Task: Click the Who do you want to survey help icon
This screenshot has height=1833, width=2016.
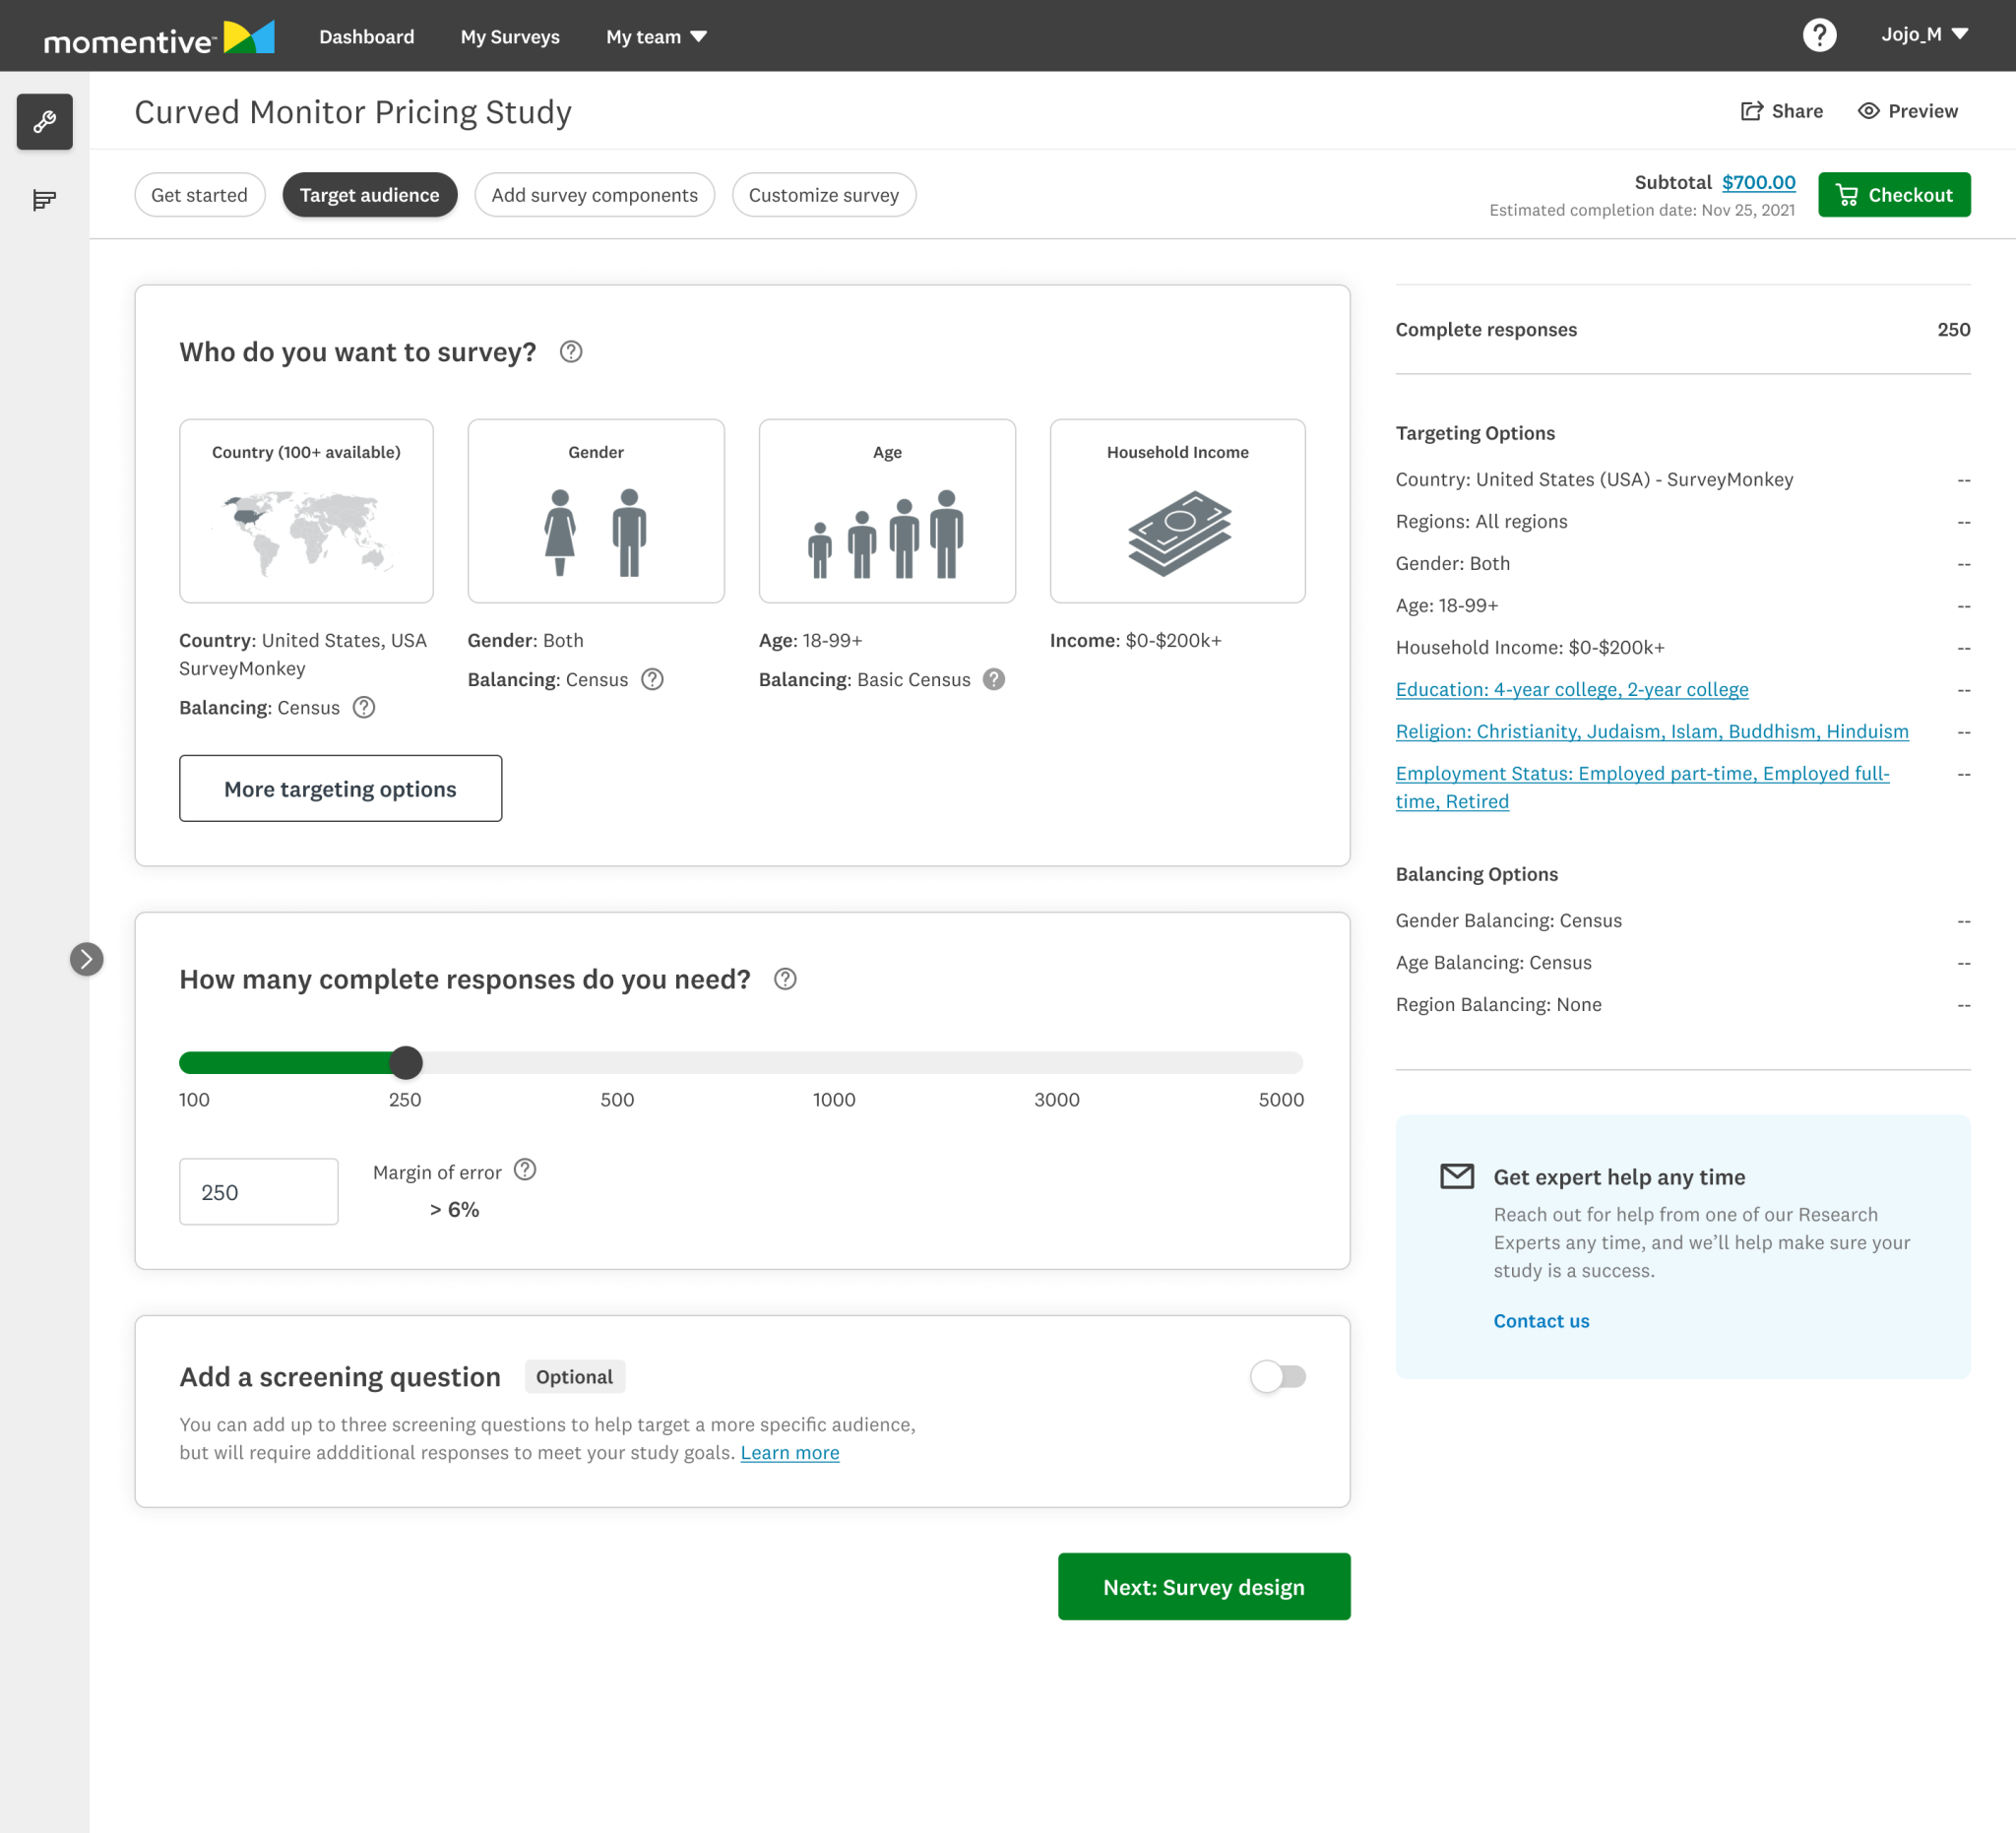Action: [x=571, y=352]
